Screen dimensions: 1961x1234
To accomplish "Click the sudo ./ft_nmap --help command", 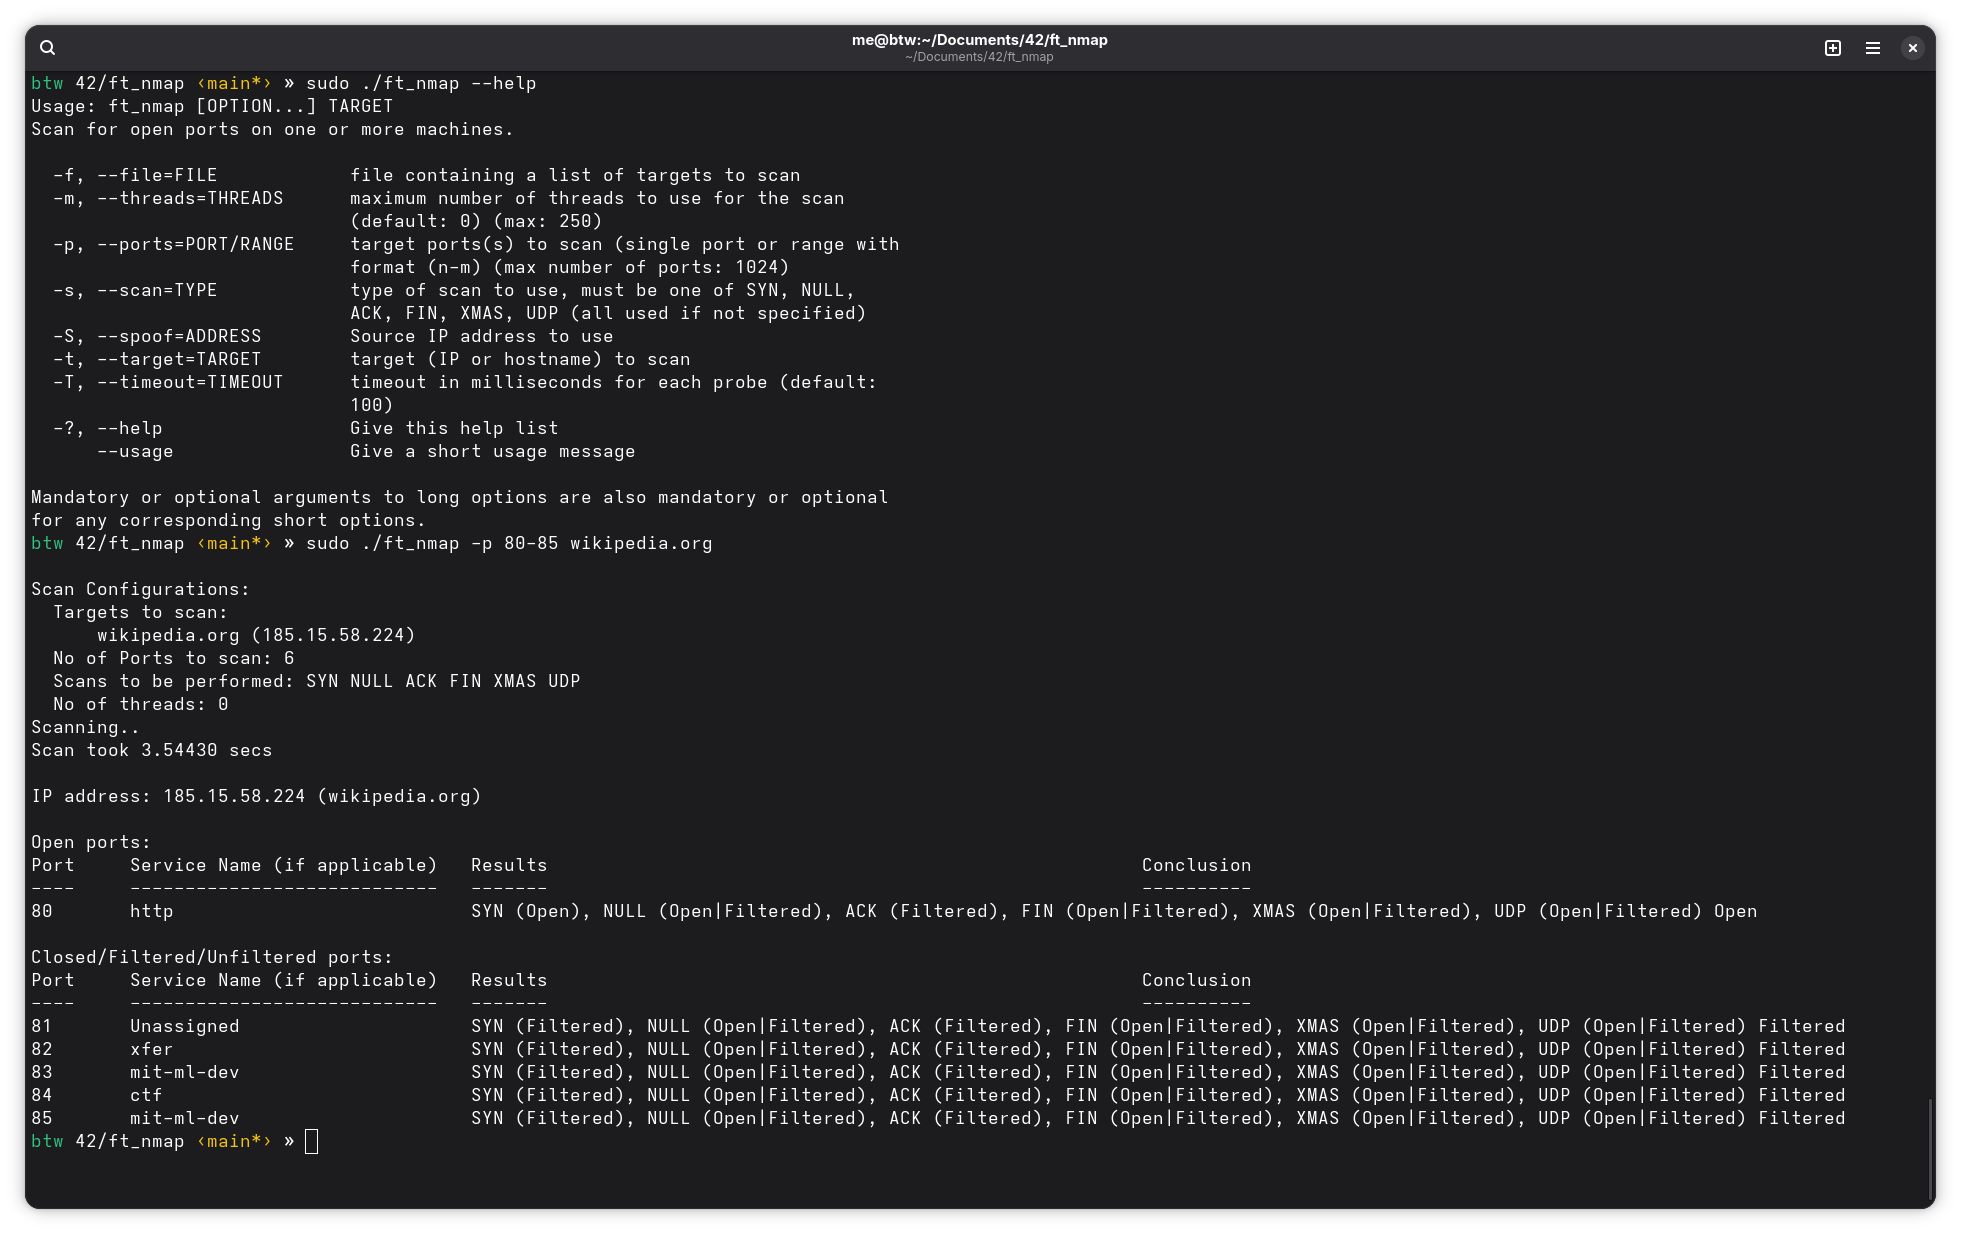I will (420, 83).
